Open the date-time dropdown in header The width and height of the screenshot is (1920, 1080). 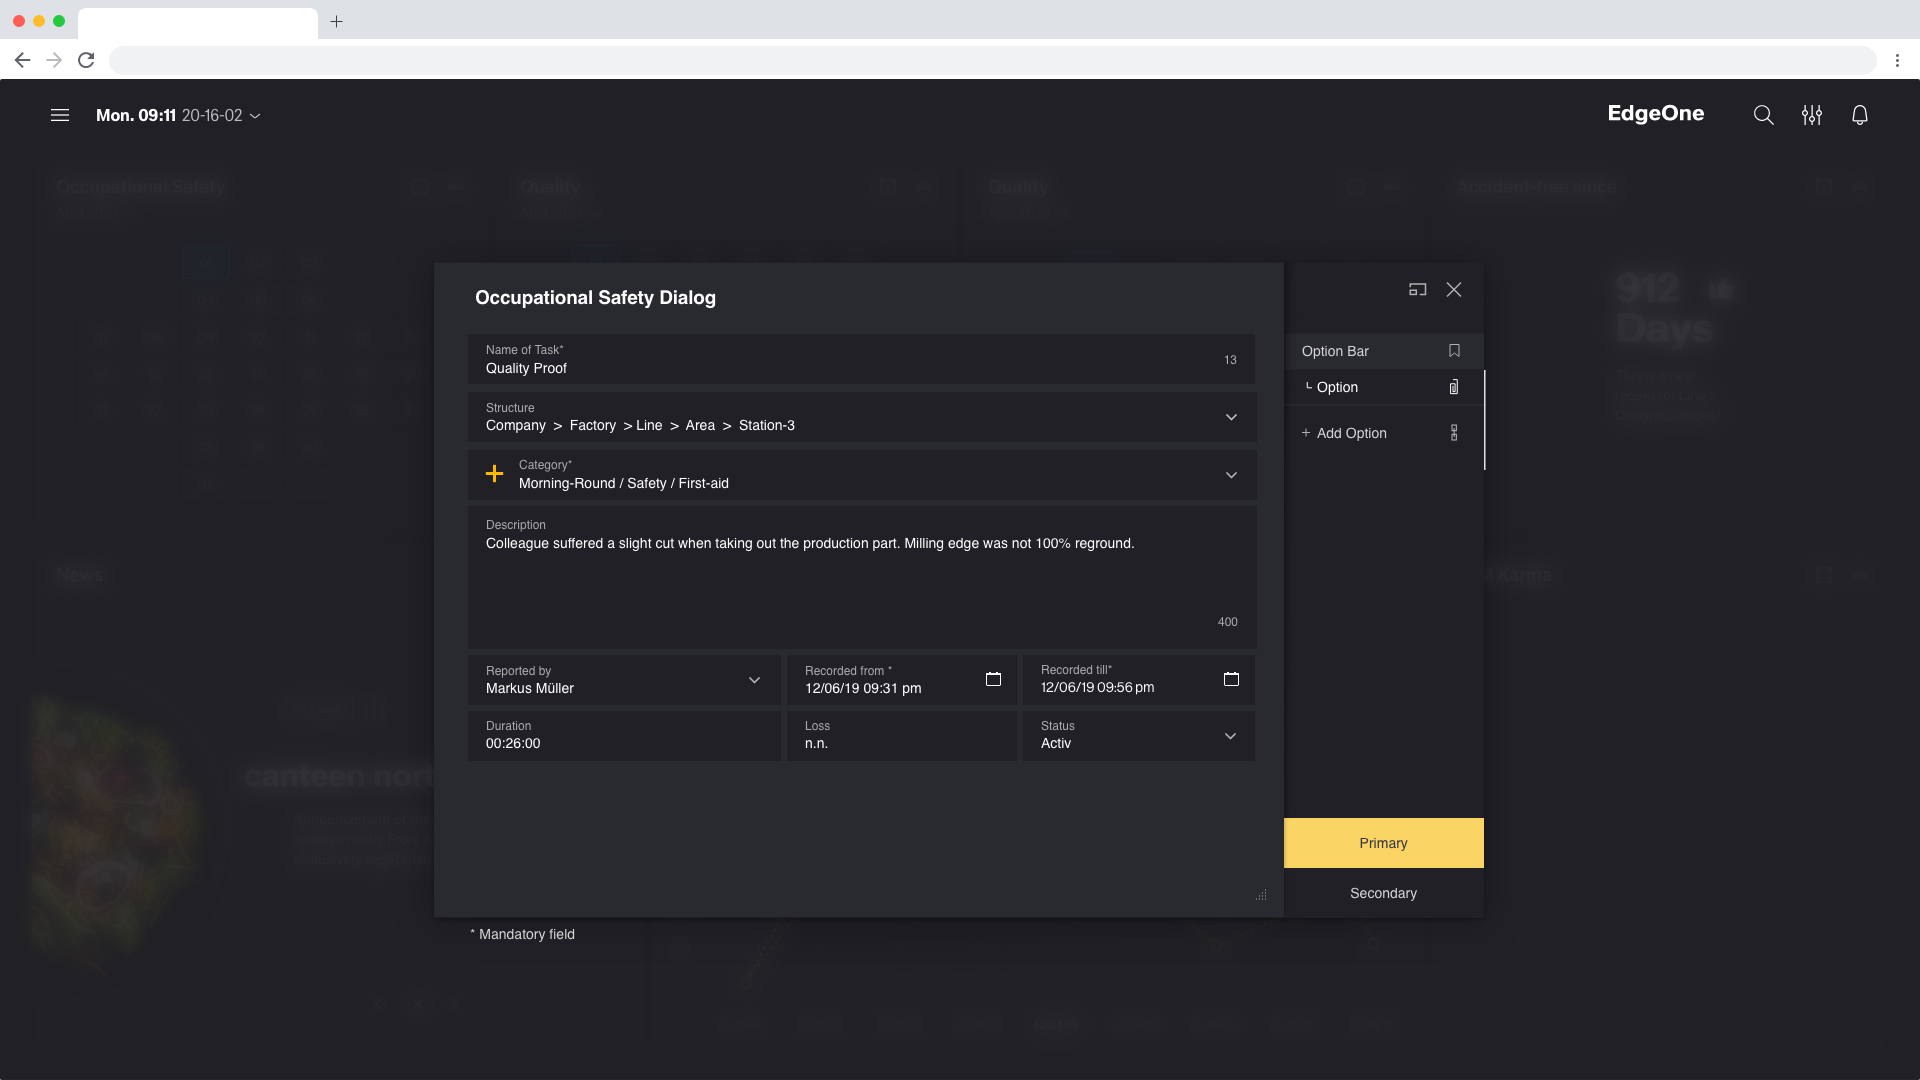[256, 116]
